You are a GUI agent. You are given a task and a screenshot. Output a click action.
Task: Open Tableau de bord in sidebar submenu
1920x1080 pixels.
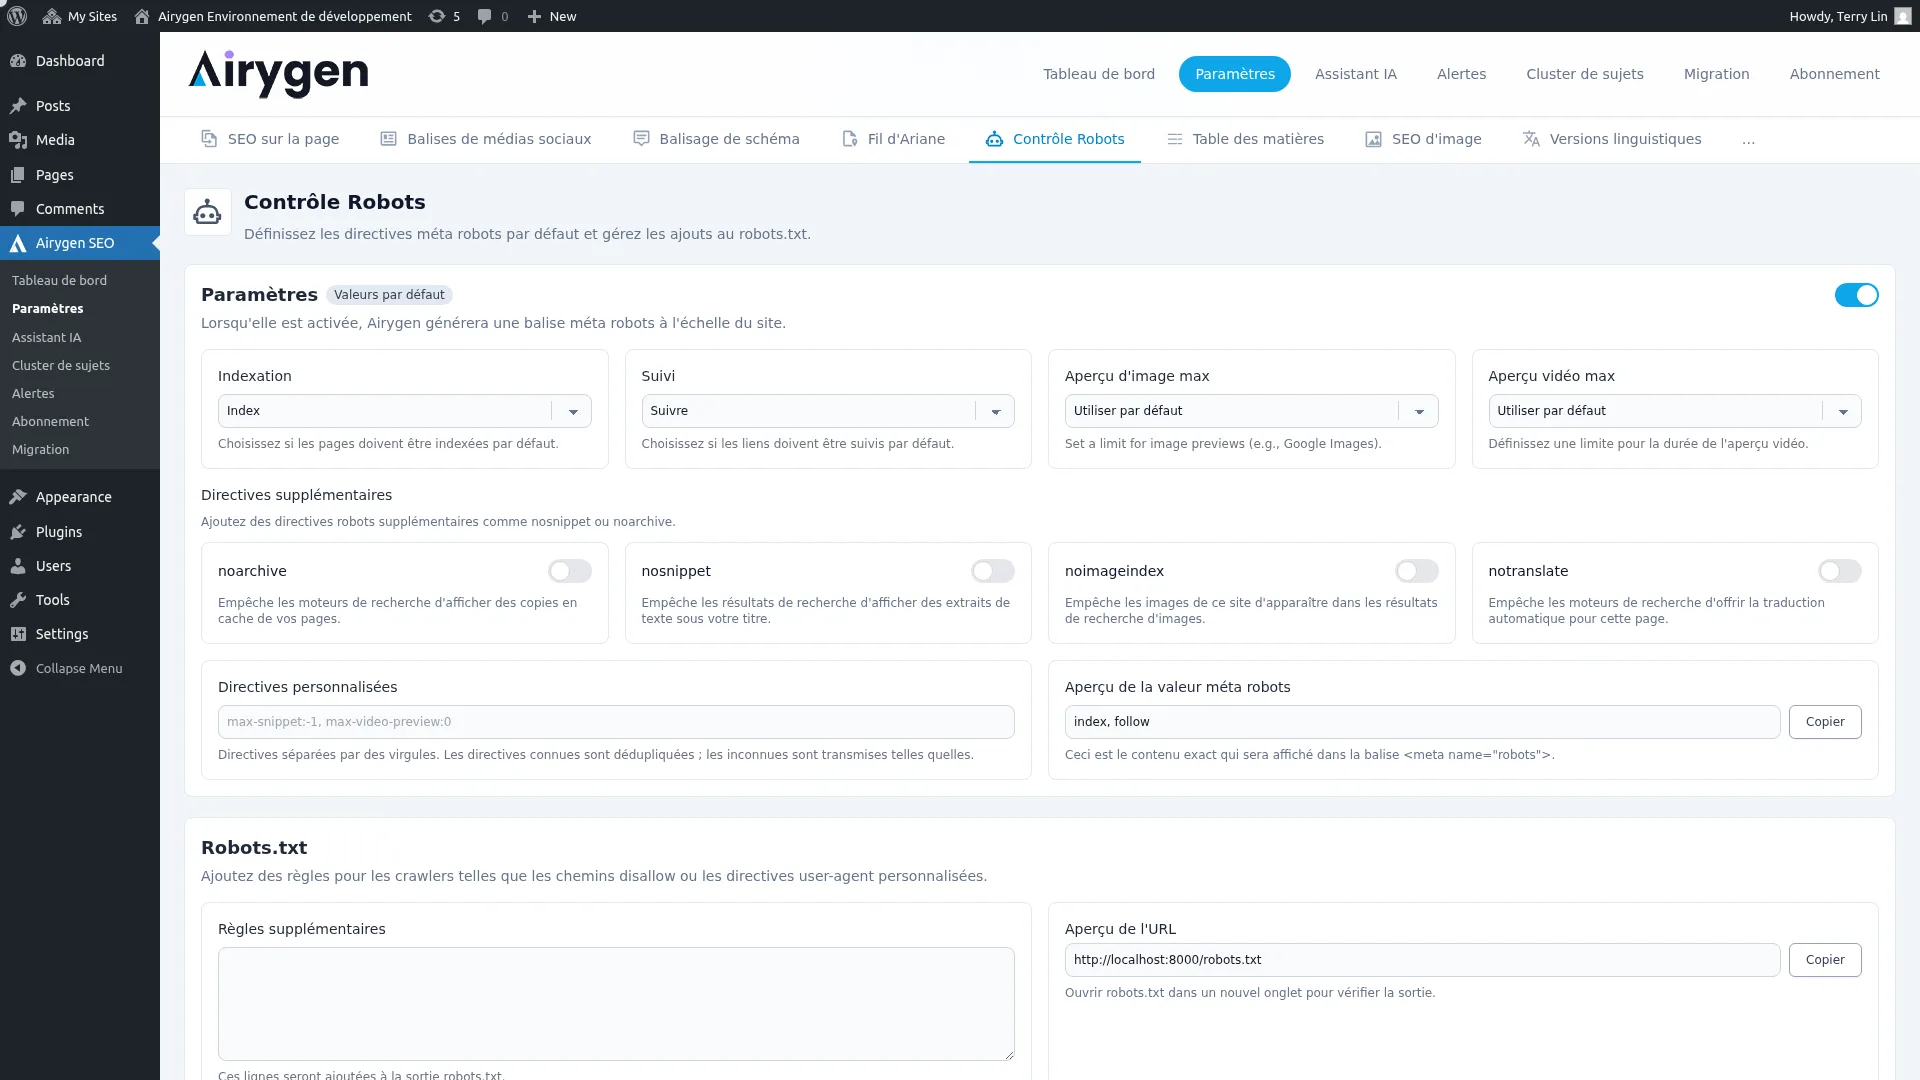click(x=60, y=281)
